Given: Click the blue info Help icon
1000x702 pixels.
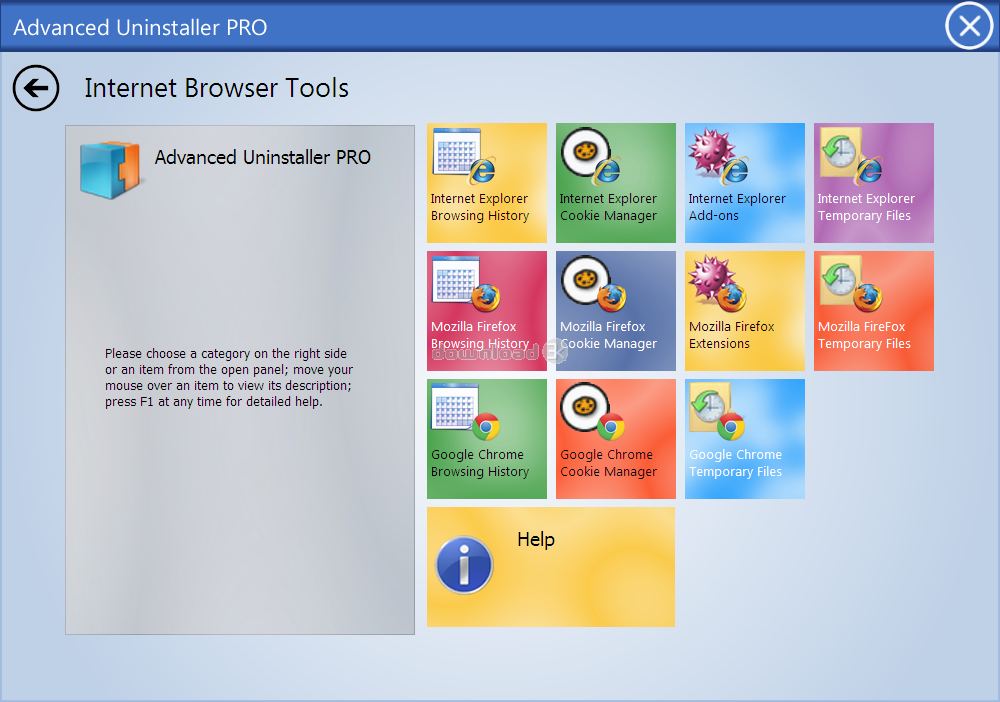Looking at the screenshot, I should point(464,565).
